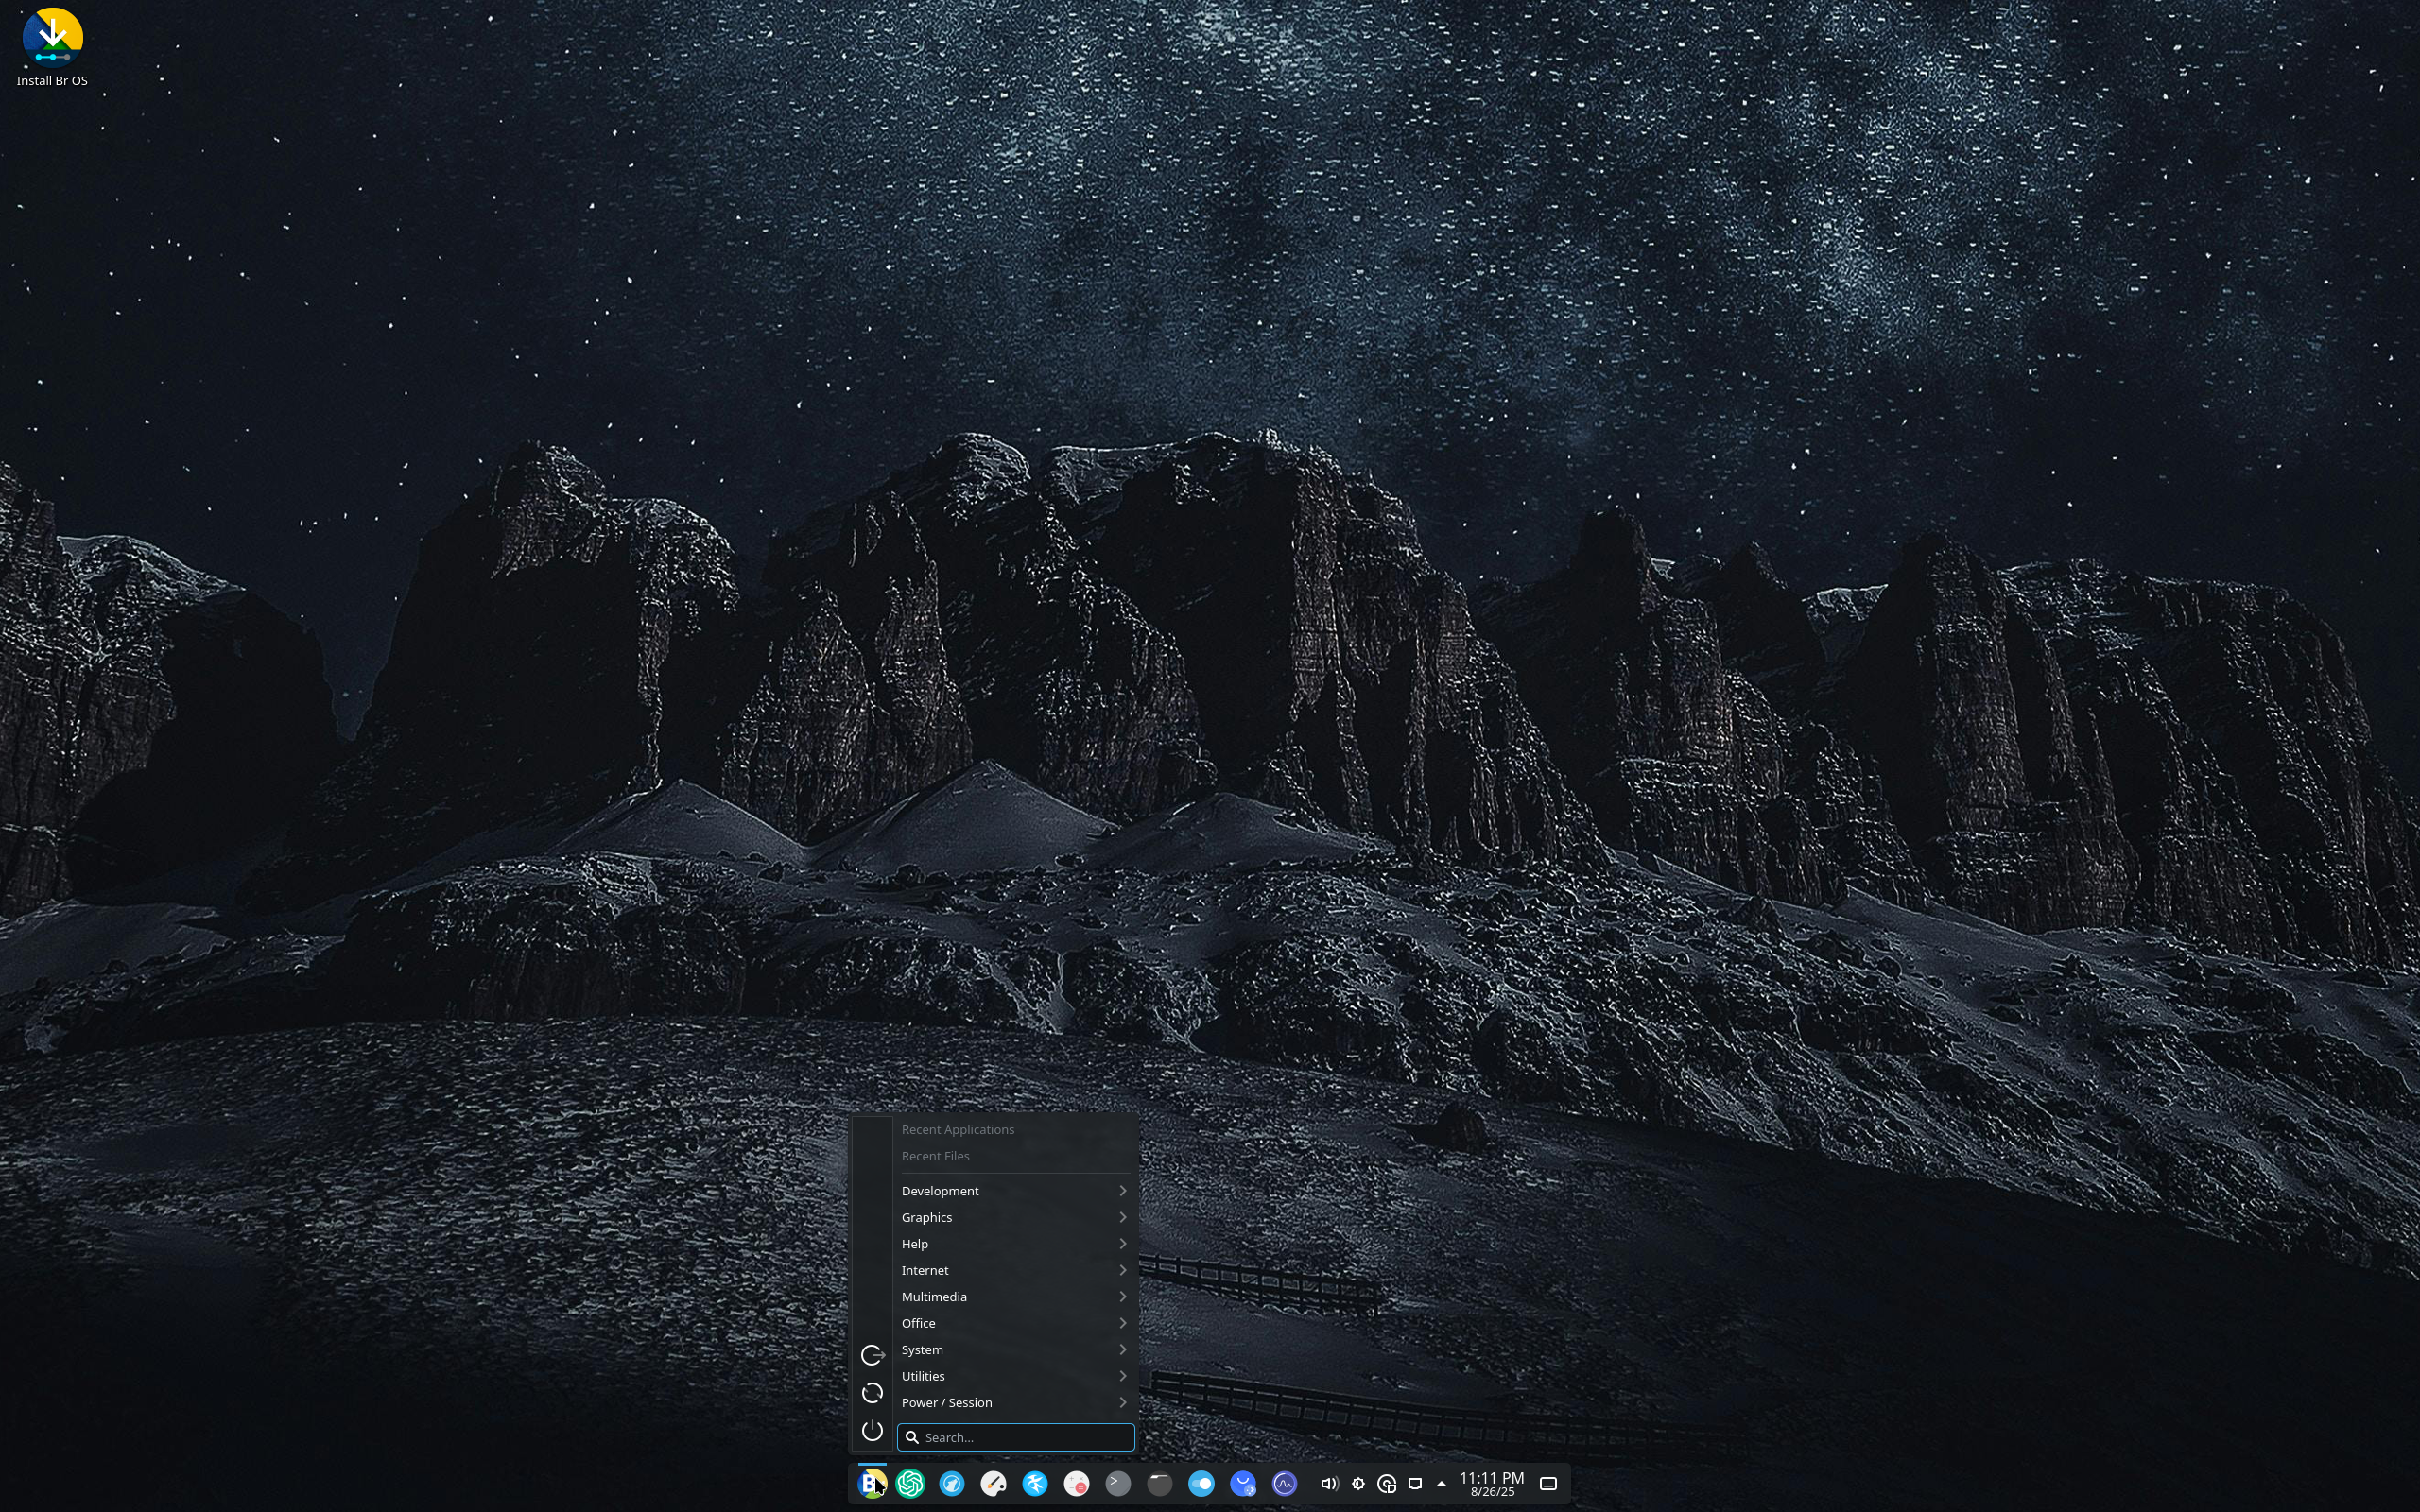Screen dimensions: 2420x1512
Task: Click the logout icon in the launcher menu
Action: pyautogui.click(x=872, y=1355)
